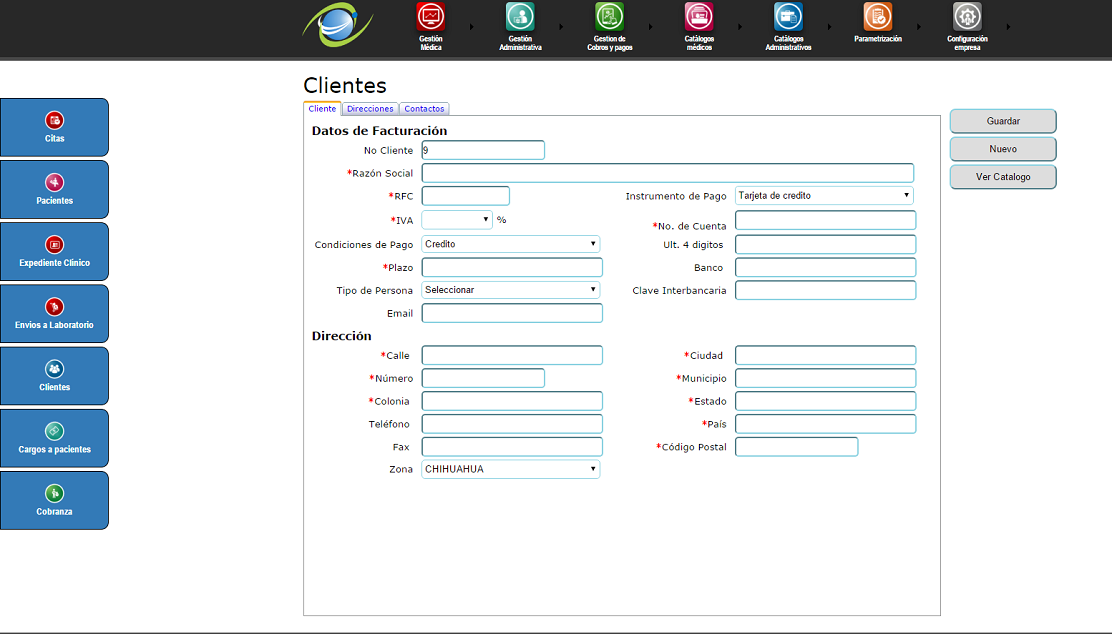Screen dimensions: 1112x634
Task: Open the Gestión Administrativa icon
Action: click(x=520, y=17)
